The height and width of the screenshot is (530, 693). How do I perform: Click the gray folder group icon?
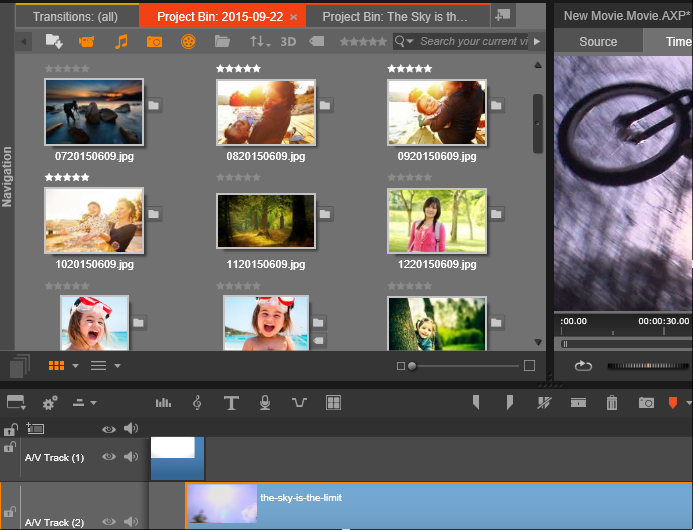pyautogui.click(x=222, y=42)
